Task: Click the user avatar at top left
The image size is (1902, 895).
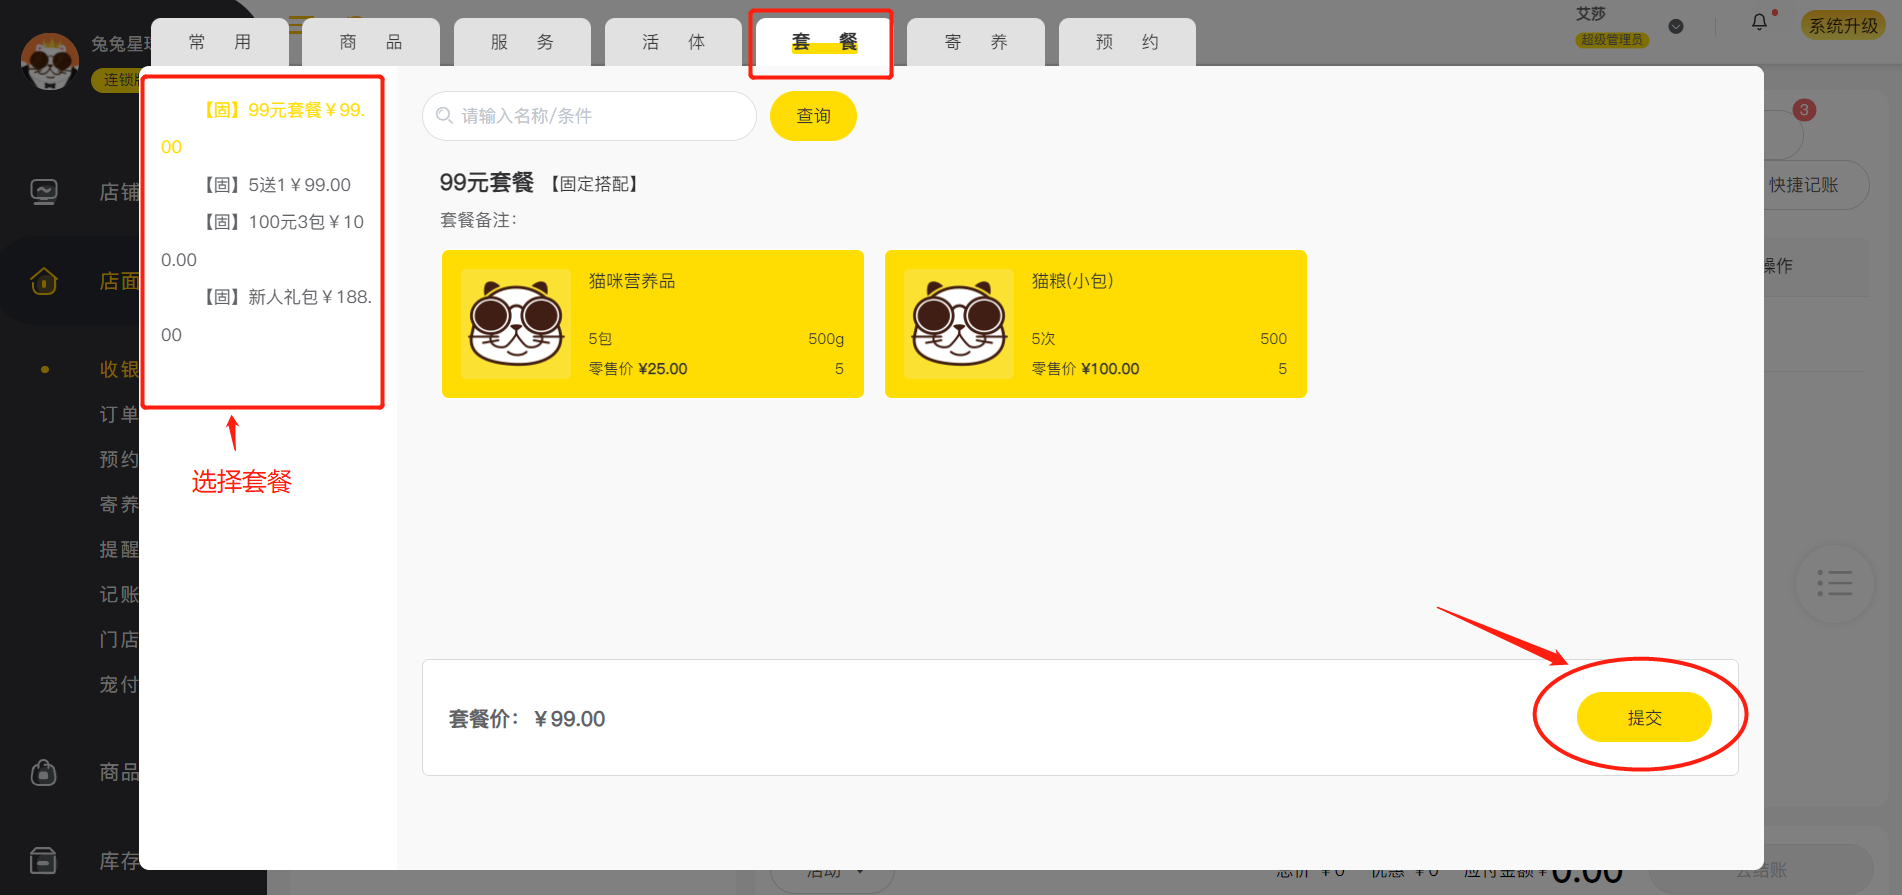Action: pyautogui.click(x=49, y=61)
